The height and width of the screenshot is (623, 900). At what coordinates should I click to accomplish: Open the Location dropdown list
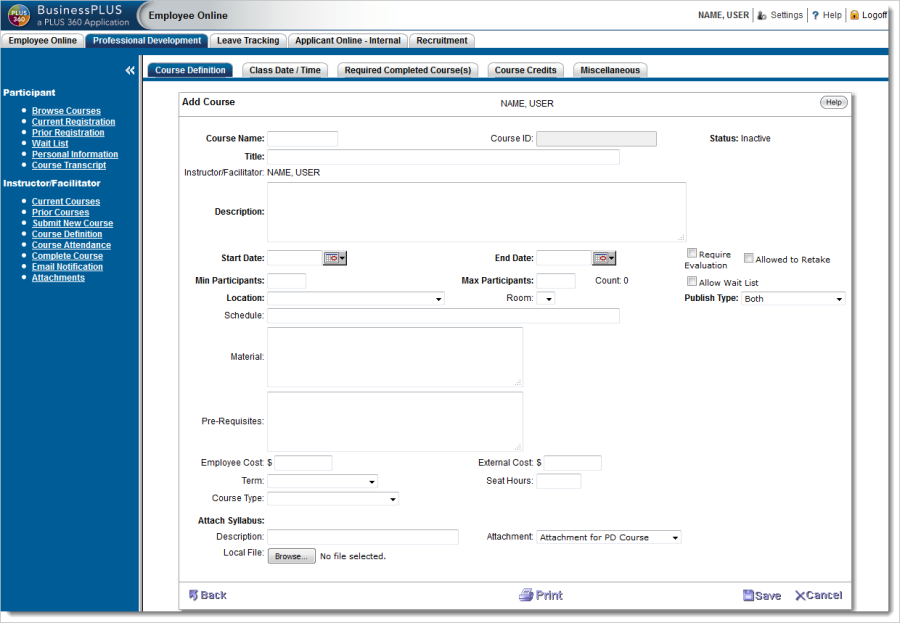coord(355,299)
